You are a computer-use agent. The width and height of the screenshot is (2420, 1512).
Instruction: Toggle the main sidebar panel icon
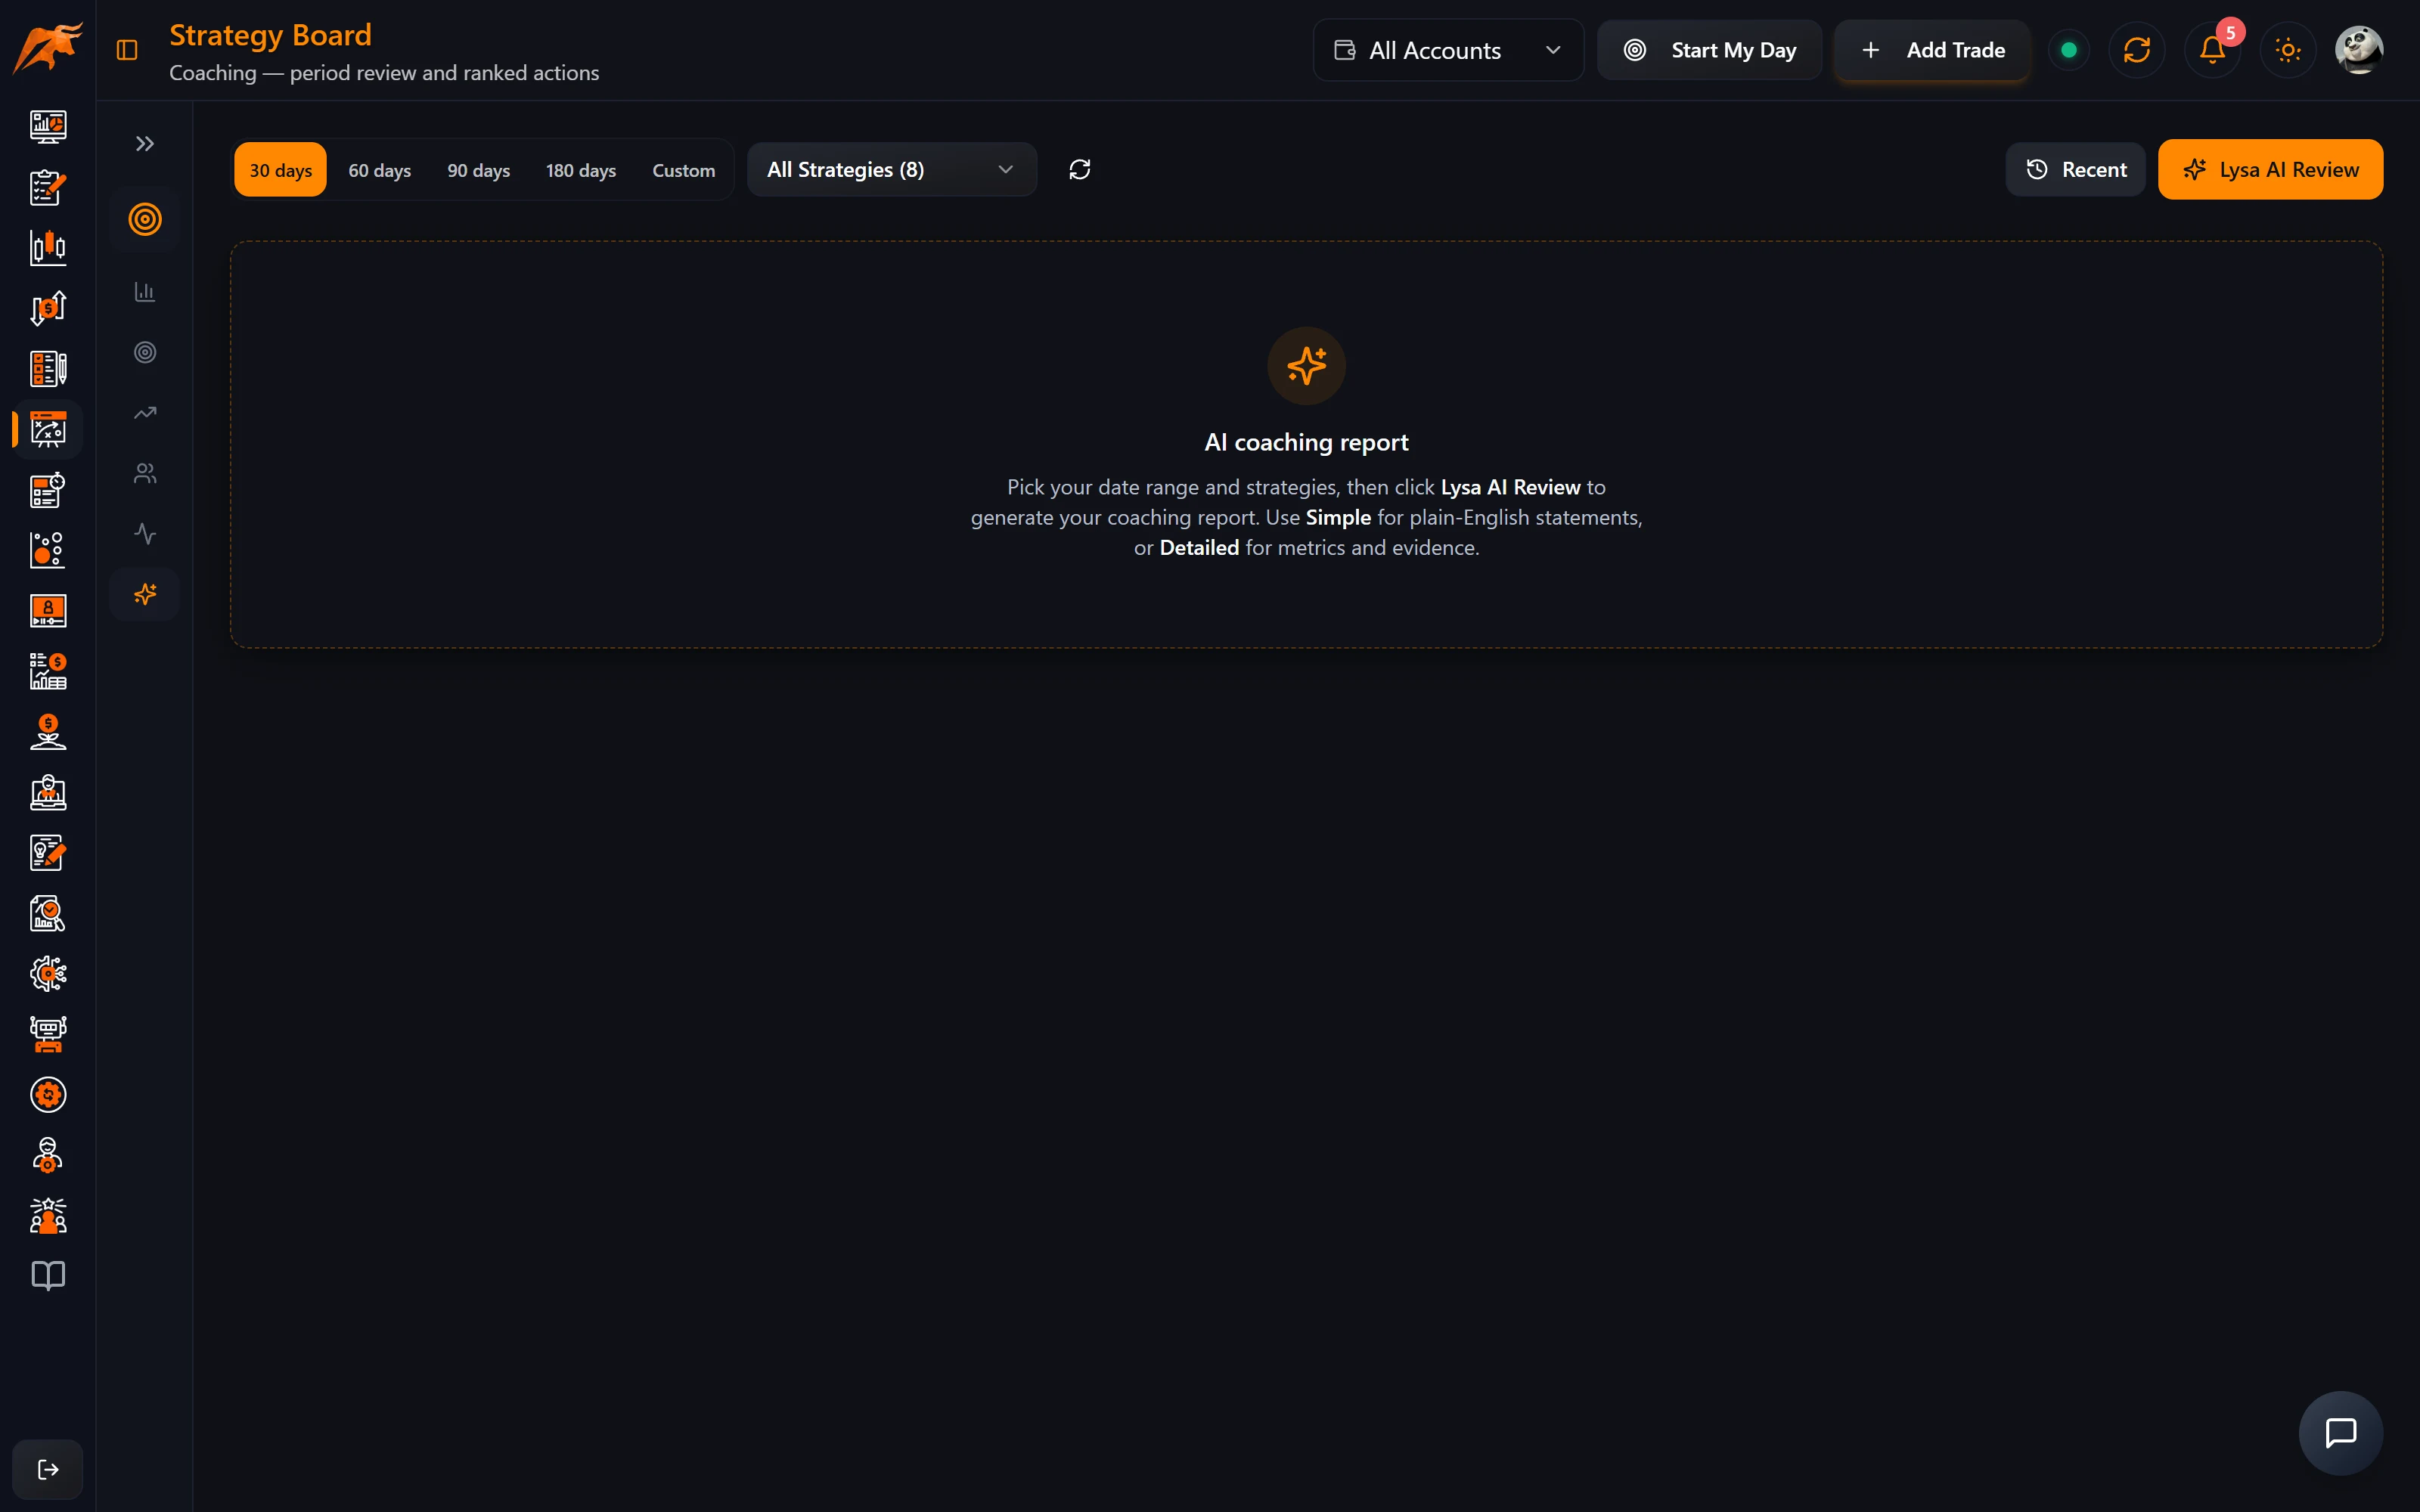tap(127, 50)
